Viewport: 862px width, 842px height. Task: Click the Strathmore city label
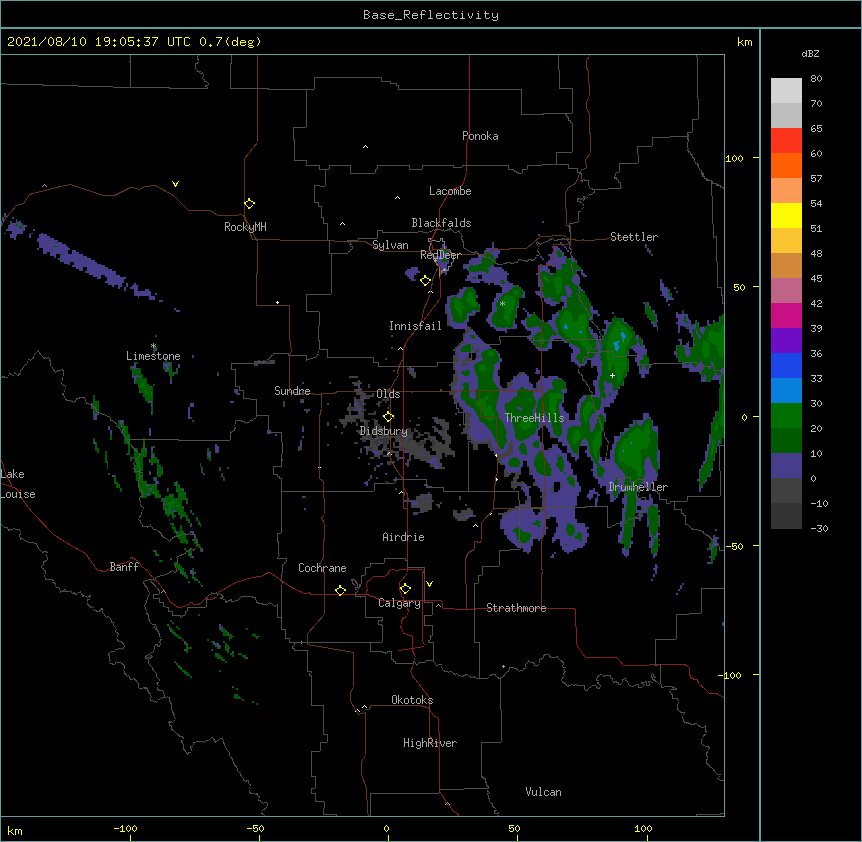coord(516,608)
